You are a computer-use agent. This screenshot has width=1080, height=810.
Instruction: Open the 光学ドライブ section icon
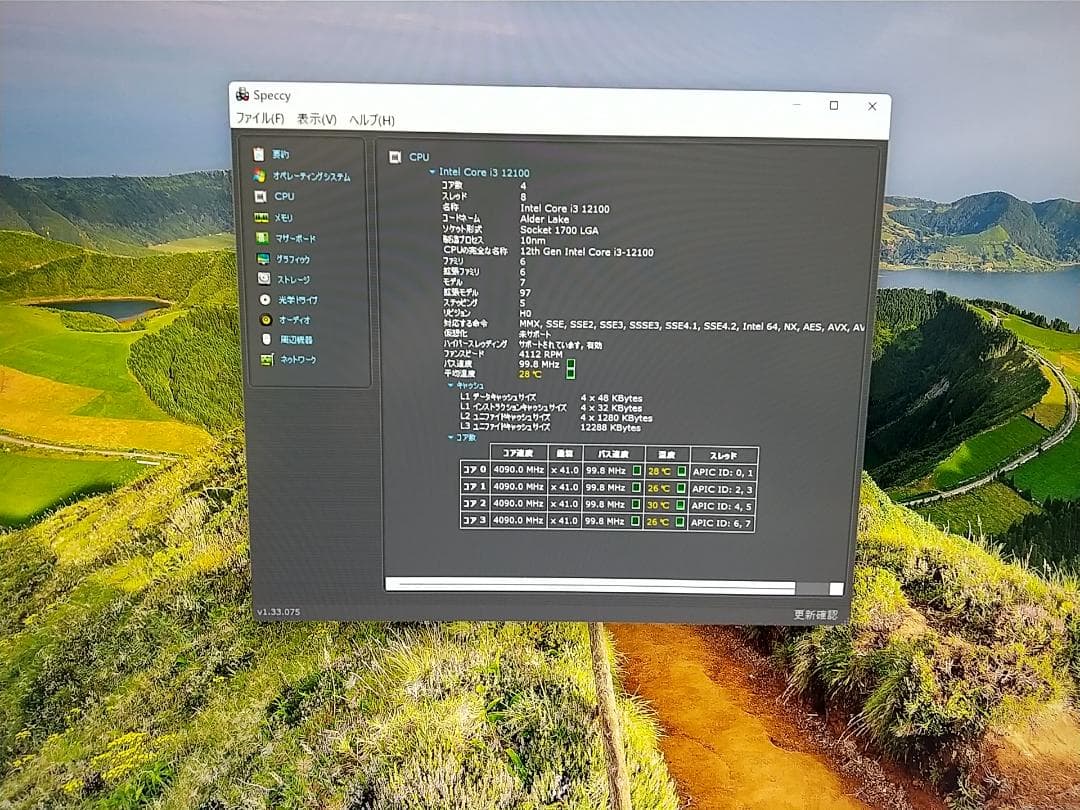point(265,300)
